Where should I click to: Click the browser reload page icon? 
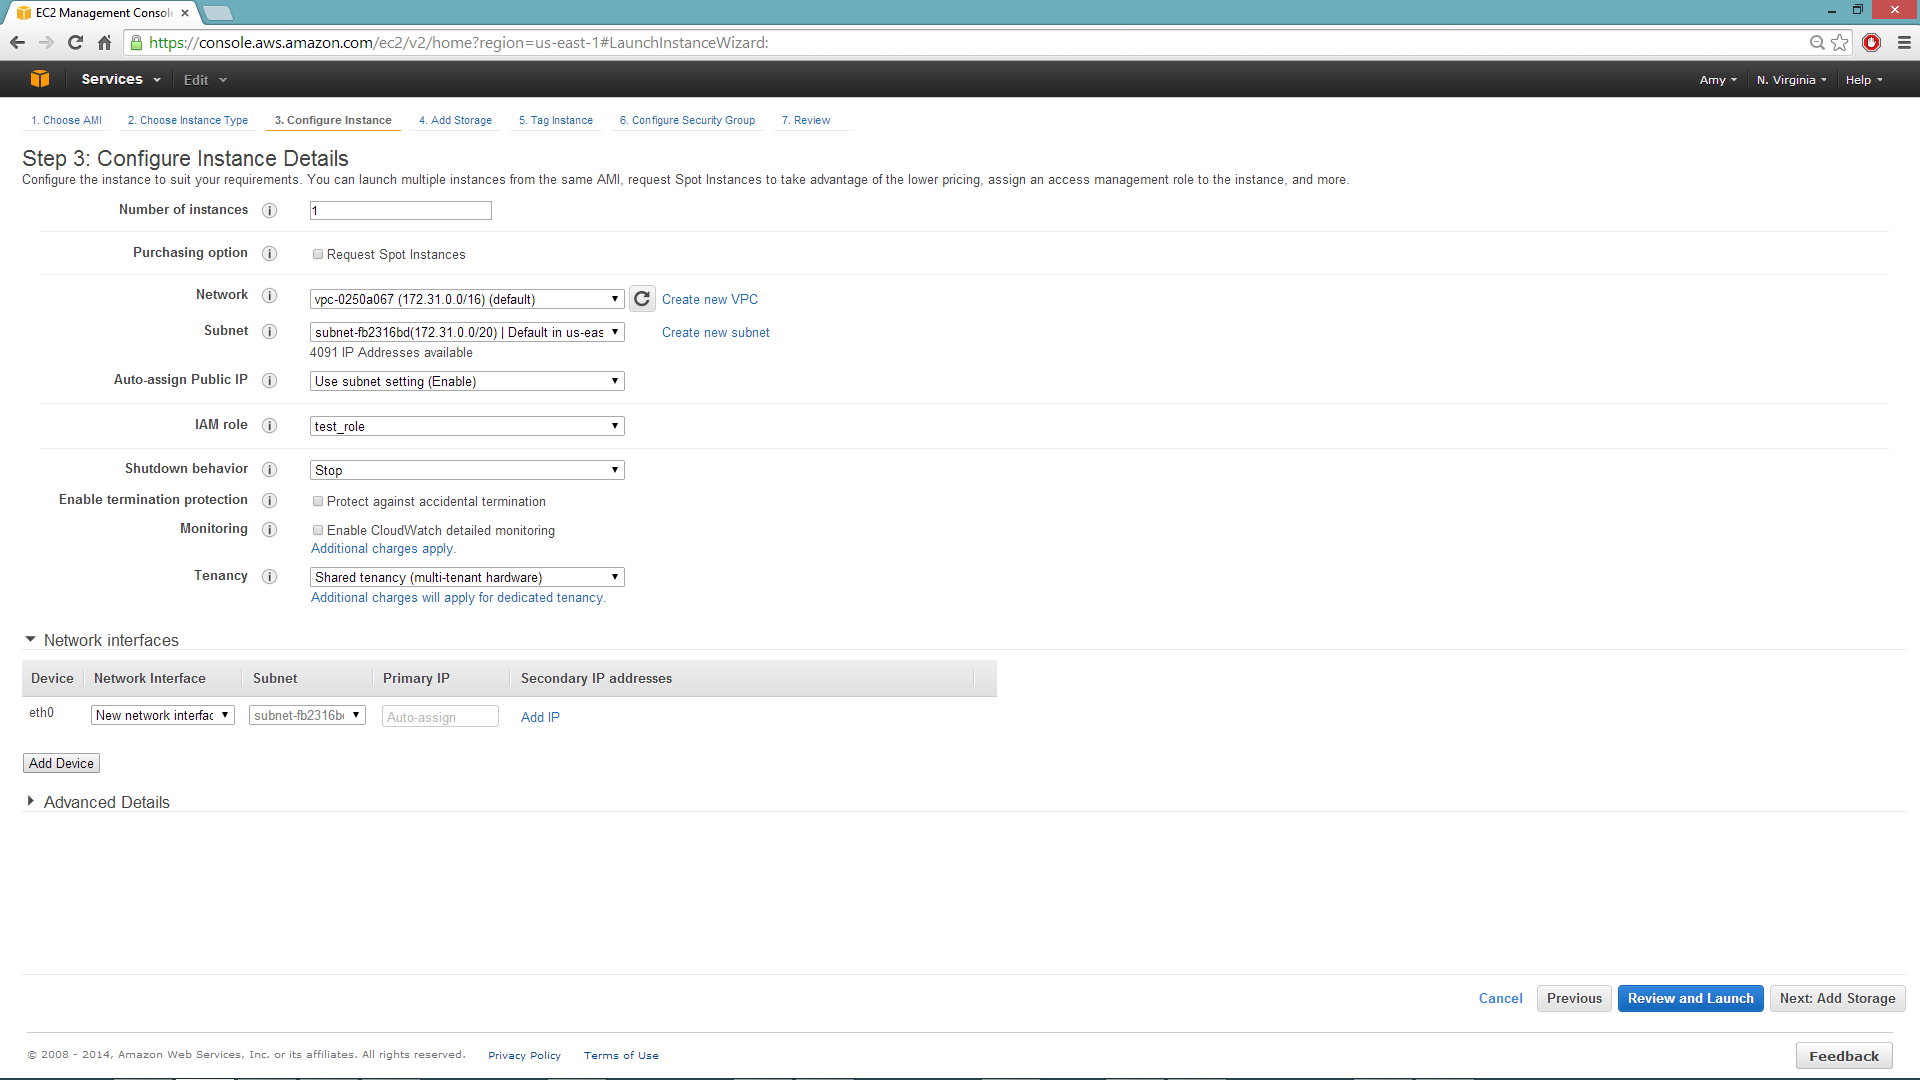[x=75, y=42]
